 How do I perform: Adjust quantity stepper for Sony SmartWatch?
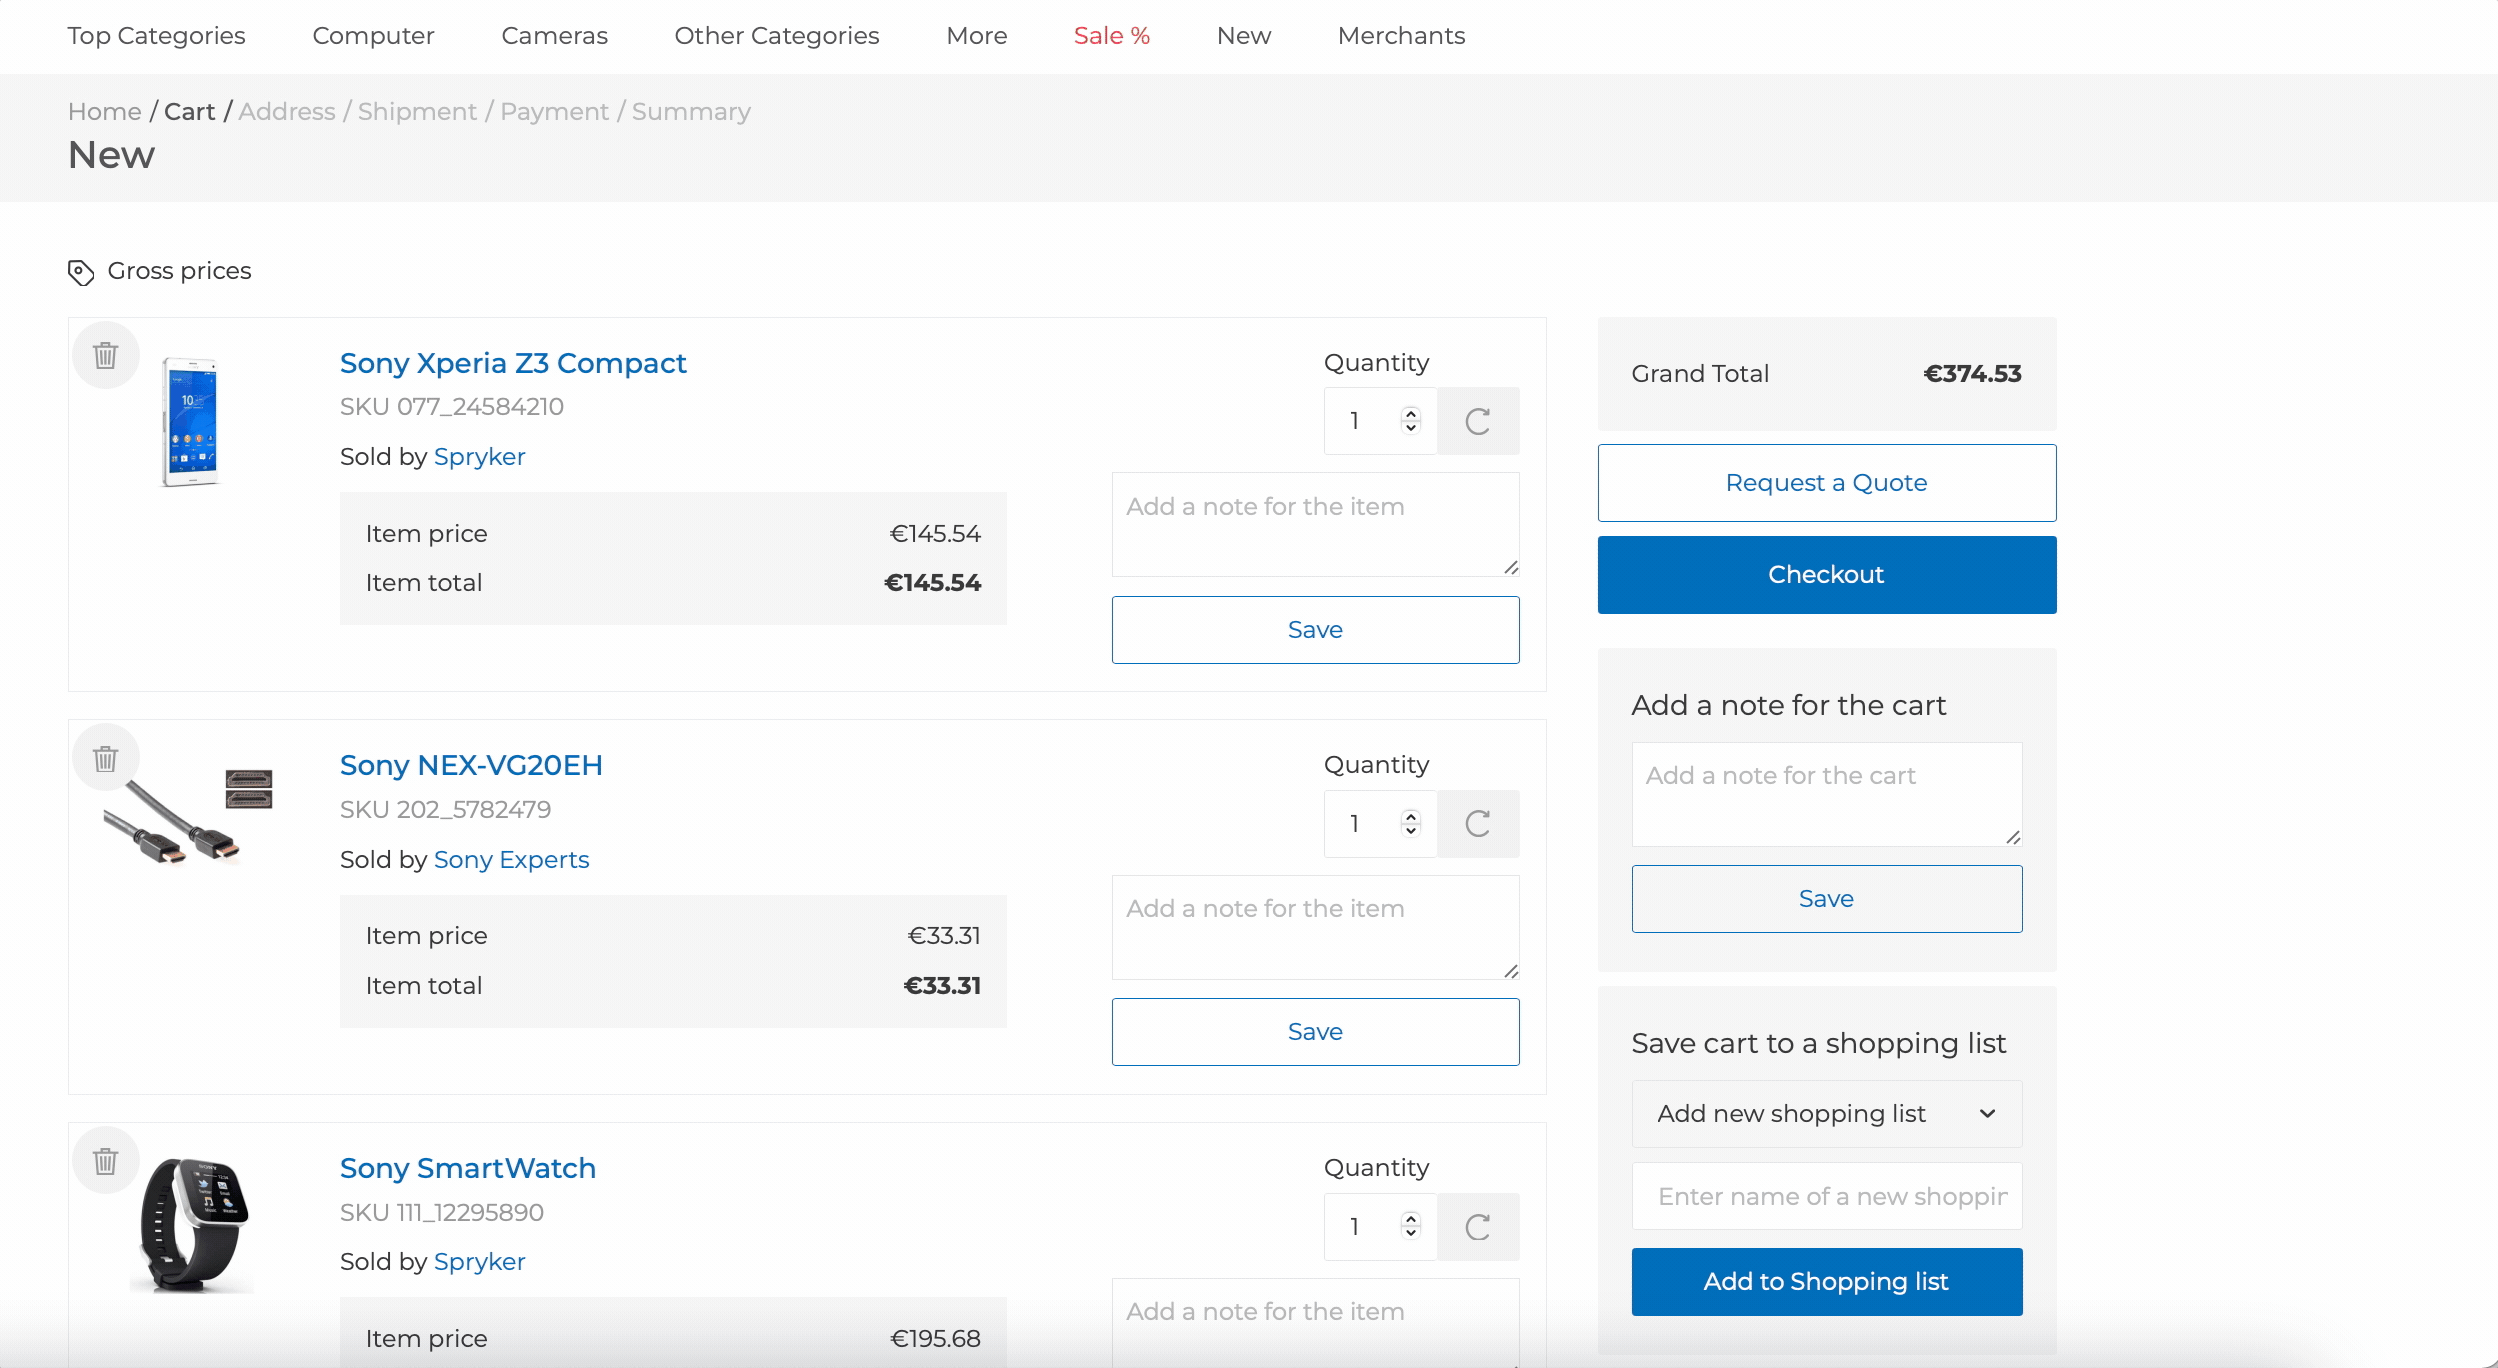click(1411, 1227)
